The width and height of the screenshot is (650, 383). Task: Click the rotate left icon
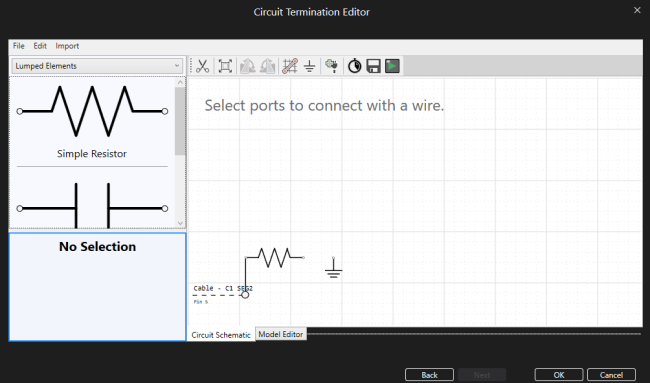click(x=267, y=66)
